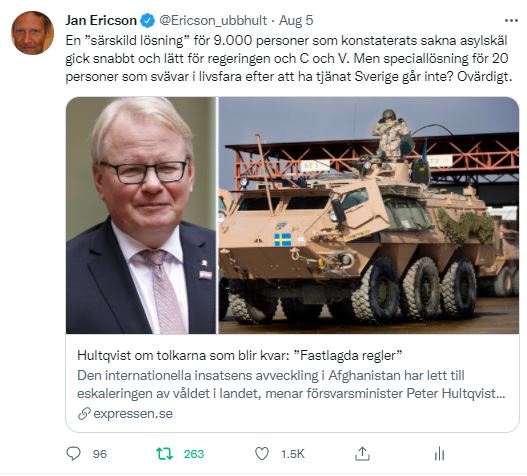This screenshot has height=476, width=527.
Task: Open the three-dot more options menu
Action: coord(511,21)
